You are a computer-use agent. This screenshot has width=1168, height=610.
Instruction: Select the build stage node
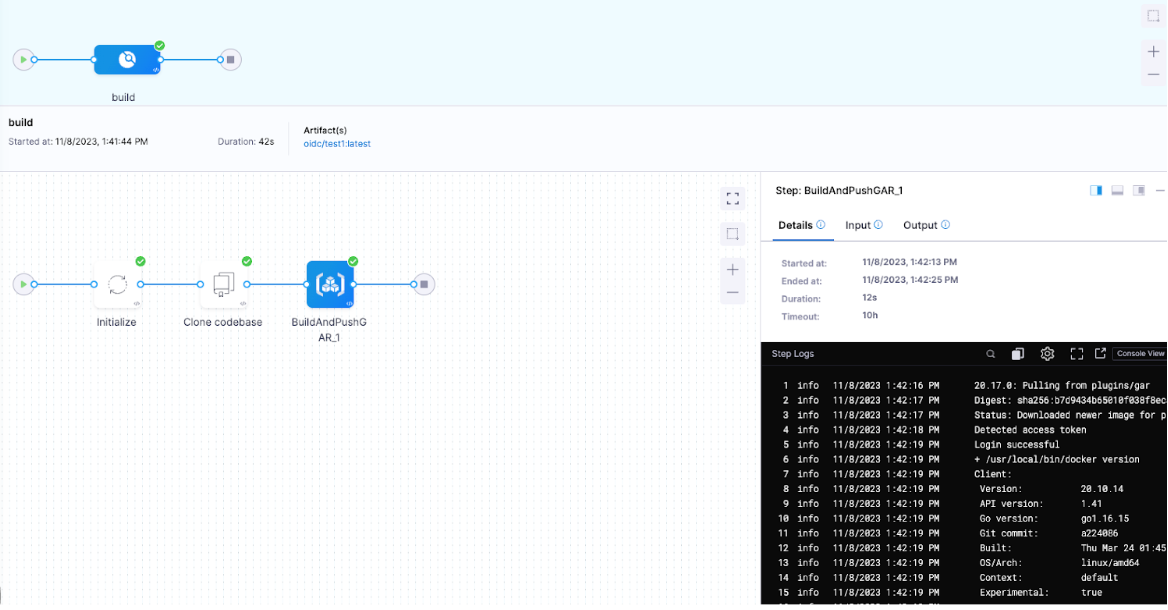pyautogui.click(x=127, y=60)
